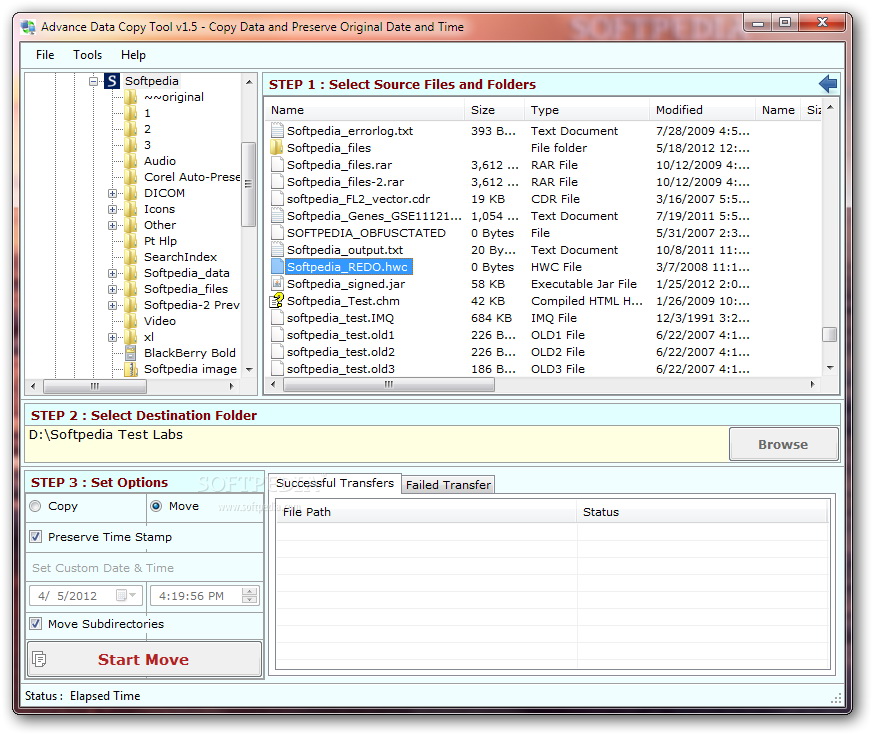The image size is (873, 735).
Task: Click the file list horizontal scrollbar thumb
Action: (x=389, y=384)
